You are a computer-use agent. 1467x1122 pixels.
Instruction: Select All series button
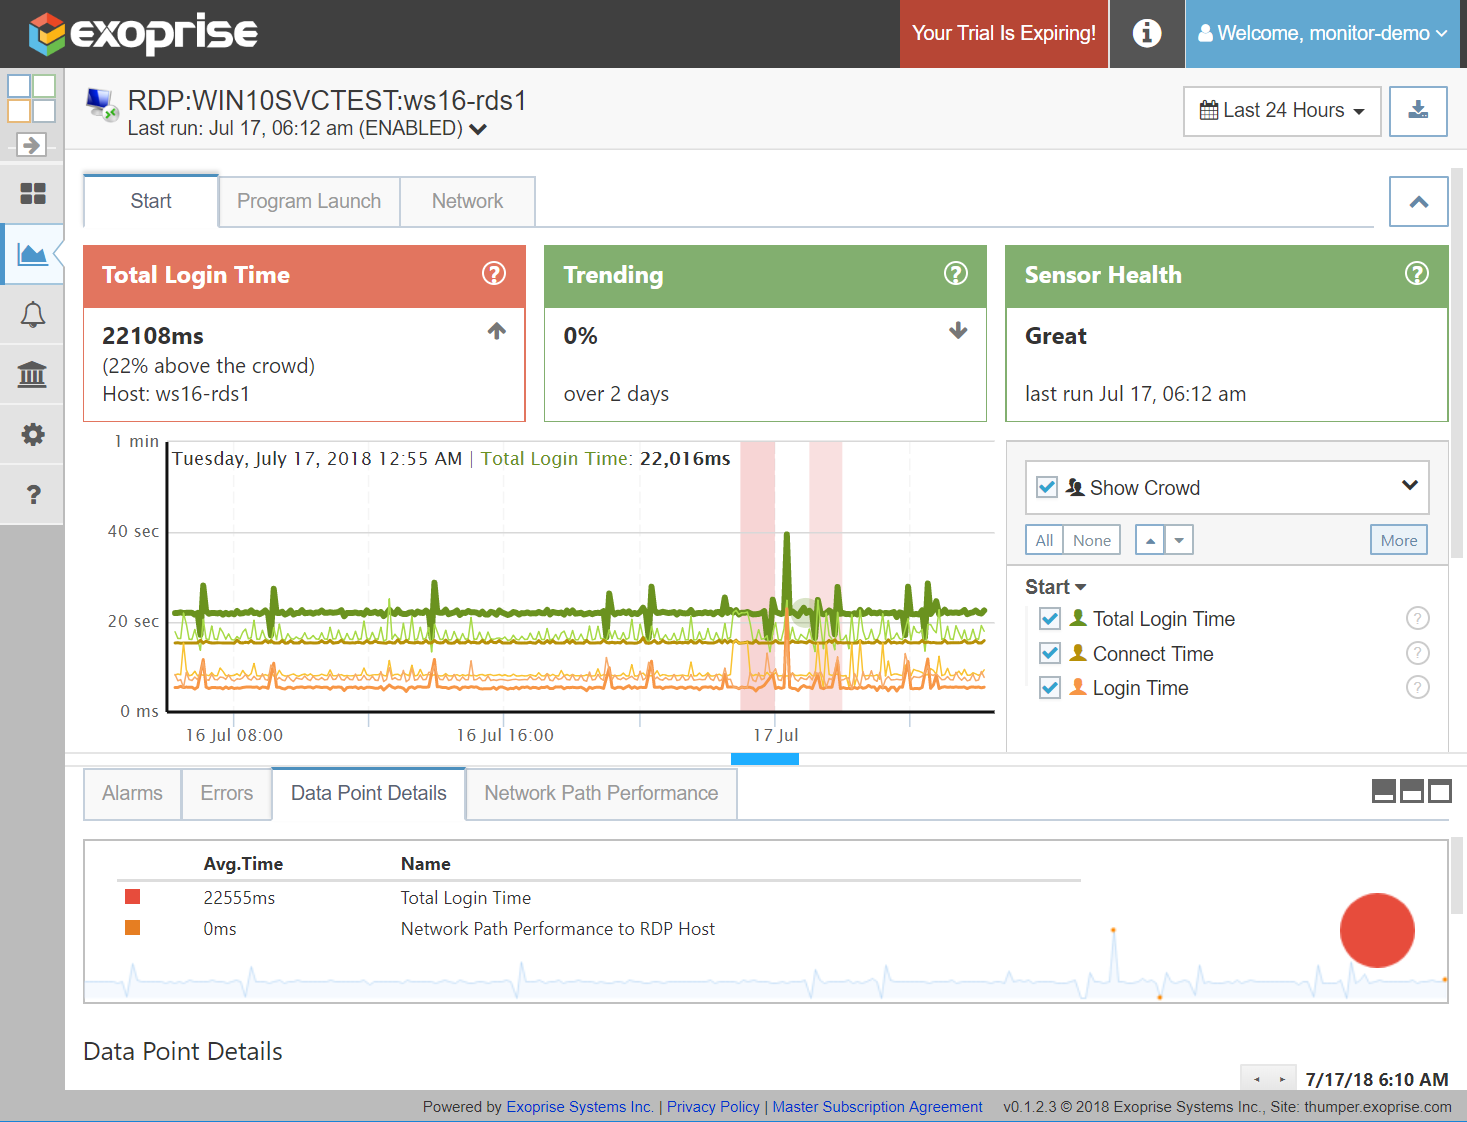1044,540
